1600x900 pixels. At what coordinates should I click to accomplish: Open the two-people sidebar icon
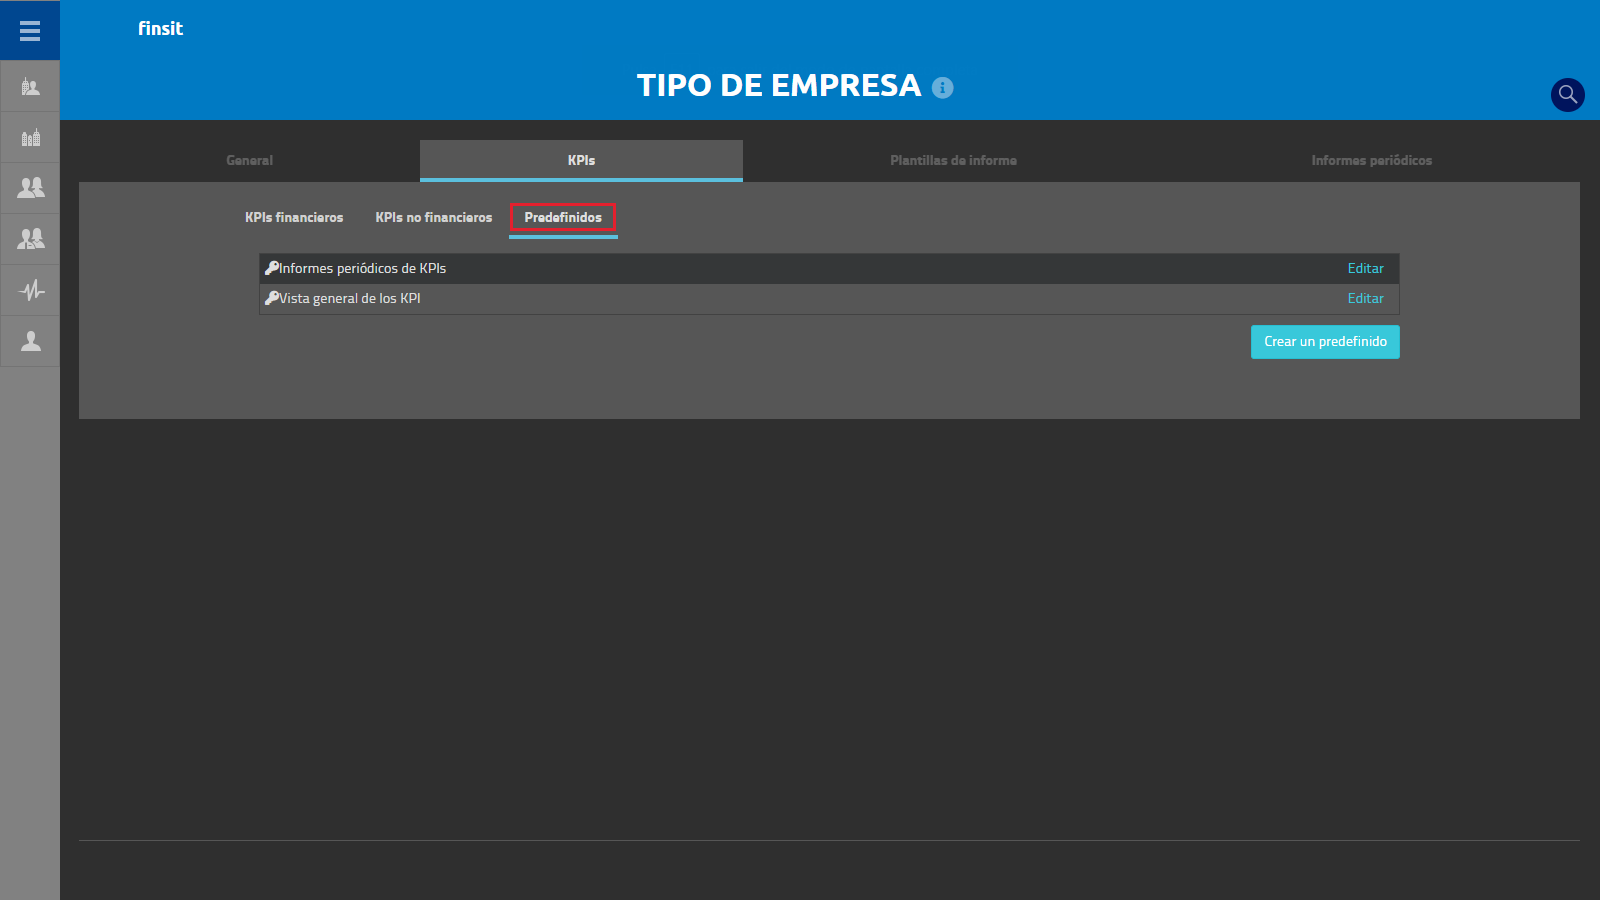coord(30,188)
